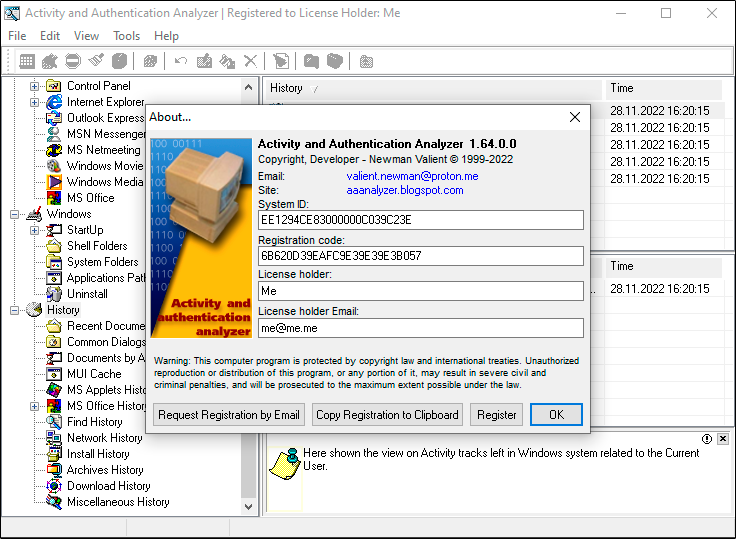Click the upper Time column header
The width and height of the screenshot is (736, 539).
click(663, 88)
